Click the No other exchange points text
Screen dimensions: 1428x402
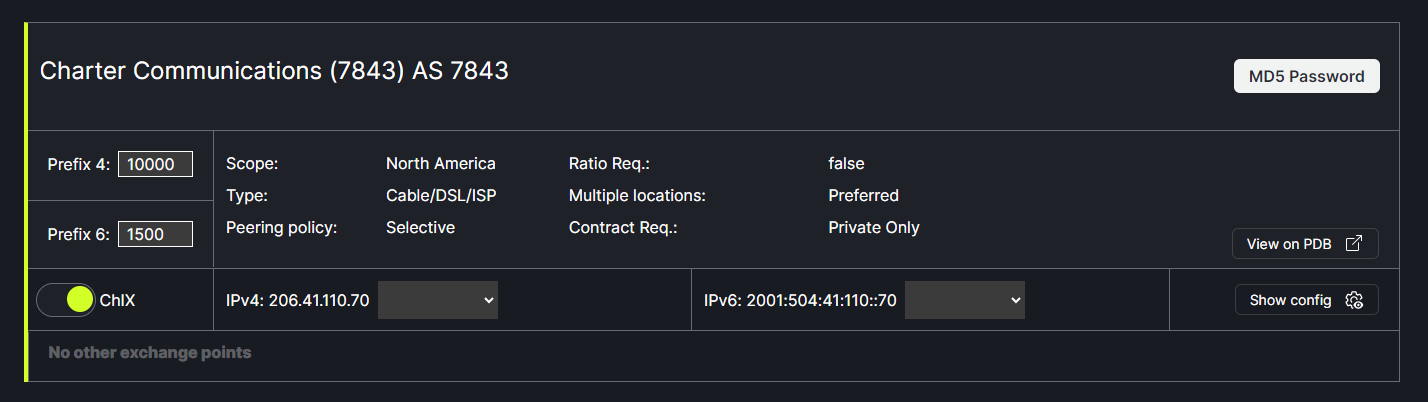(150, 353)
